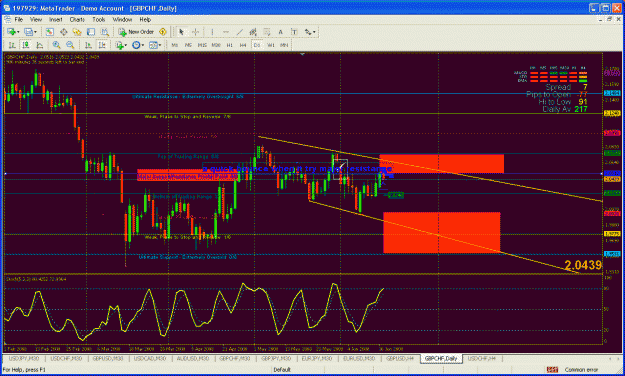Draw a vertical line tool
Screen dimensions: 625x376
tap(212, 32)
